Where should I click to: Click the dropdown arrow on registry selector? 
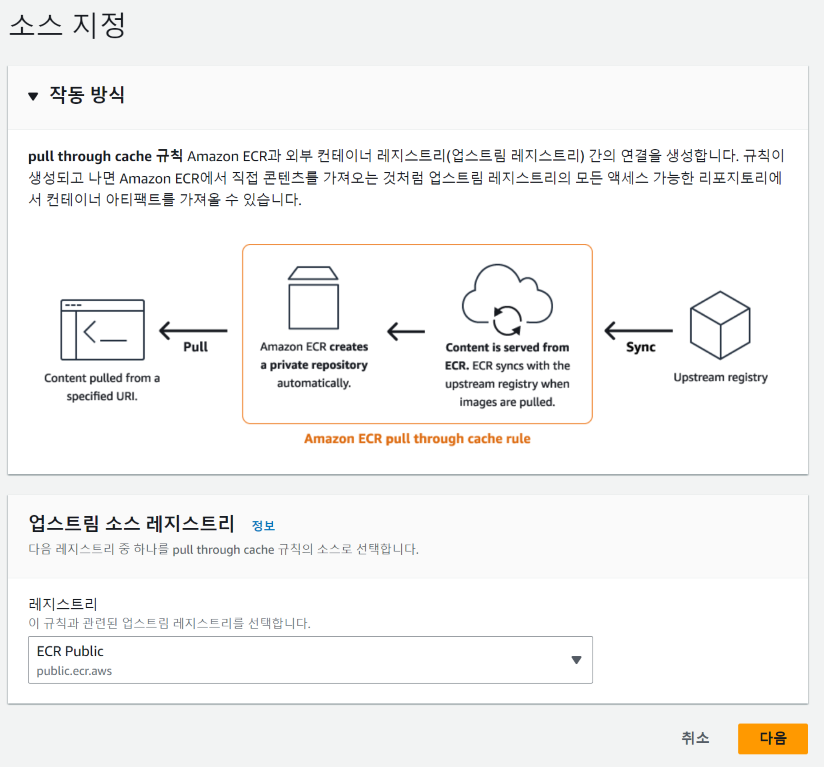[x=576, y=660]
